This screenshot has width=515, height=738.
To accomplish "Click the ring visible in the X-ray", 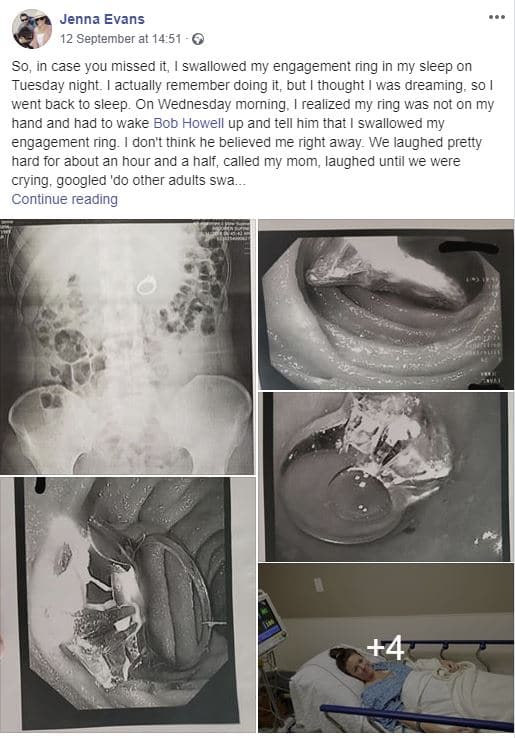I will tap(146, 286).
